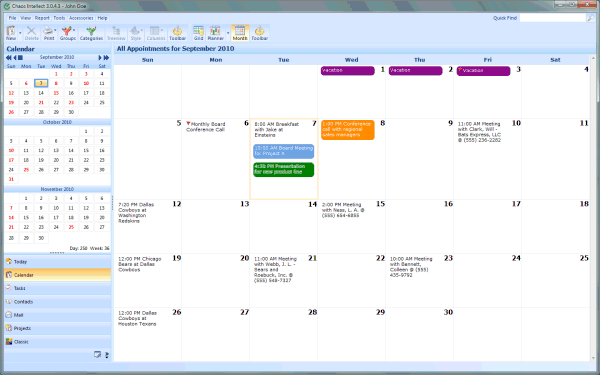
Task: Open the Categories toolbar icon
Action: point(91,33)
